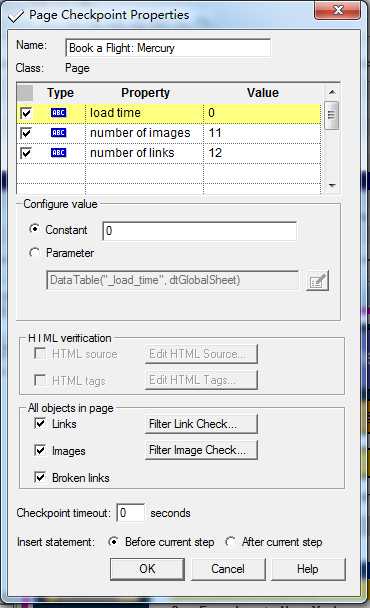Image resolution: width=370 pixels, height=608 pixels.
Task: Click the scroll down arrow in the property list
Action: pyautogui.click(x=332, y=186)
